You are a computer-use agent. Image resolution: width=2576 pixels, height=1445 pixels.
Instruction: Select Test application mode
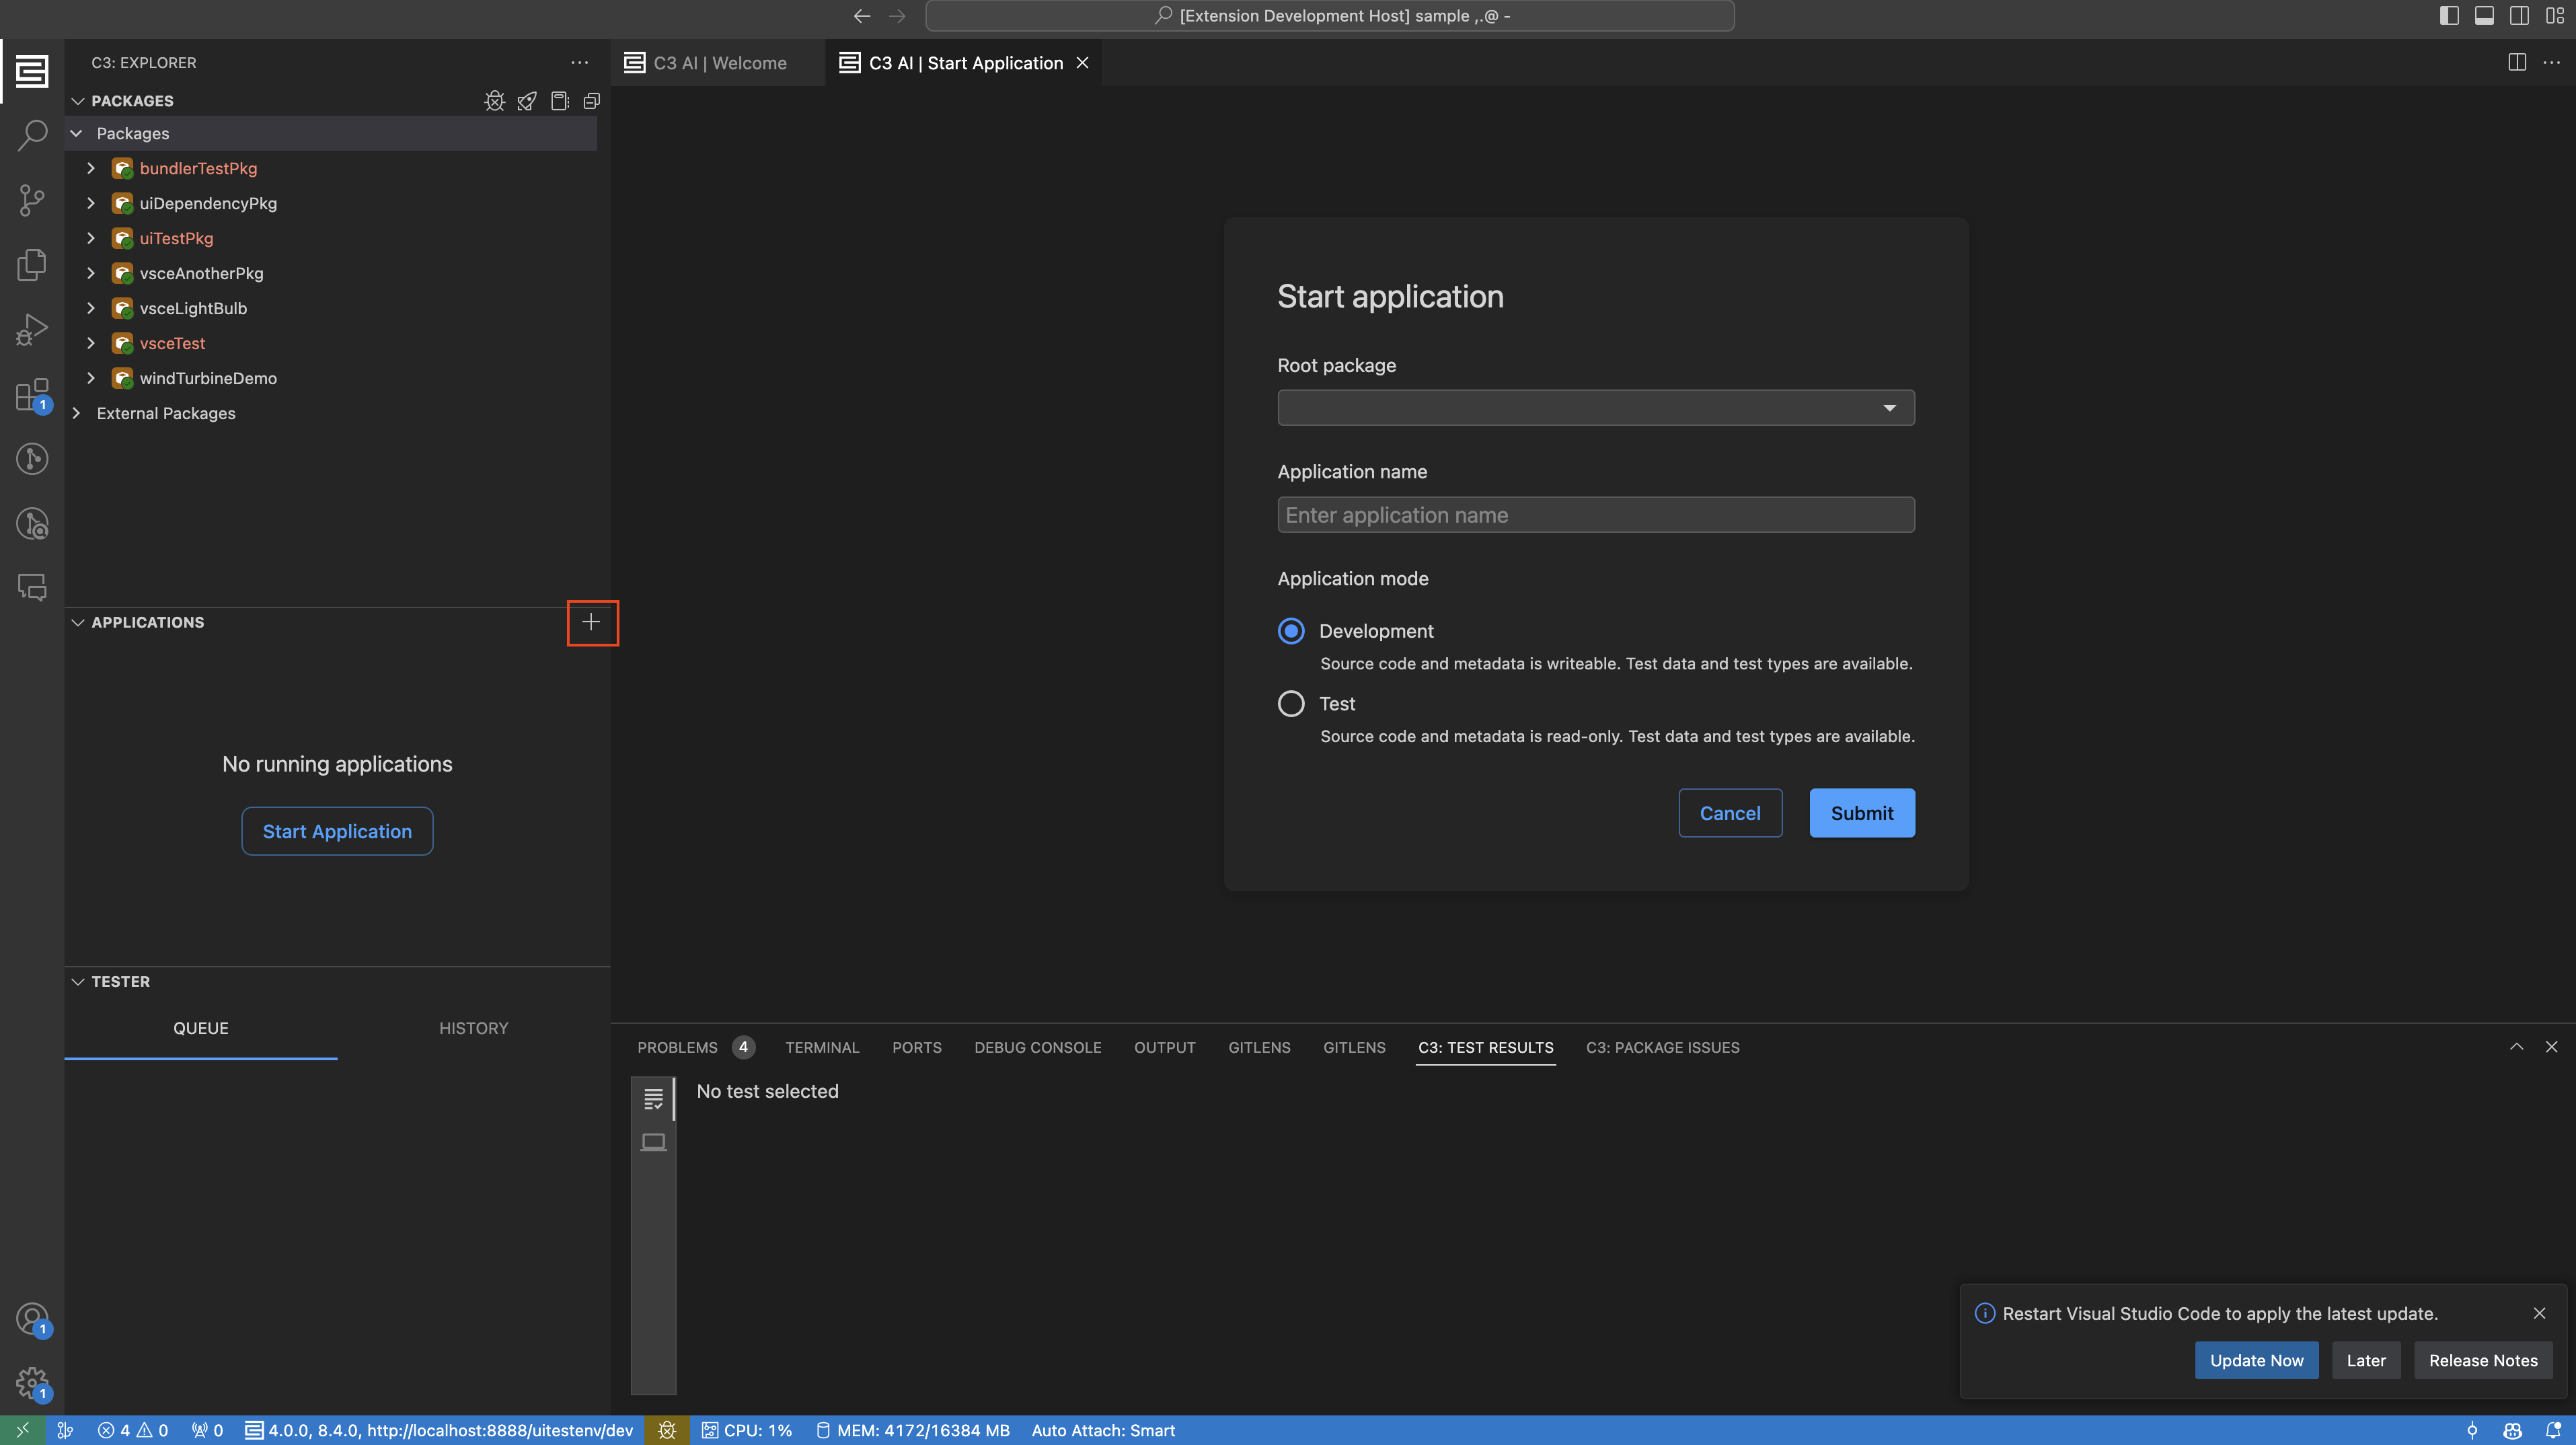point(1291,704)
